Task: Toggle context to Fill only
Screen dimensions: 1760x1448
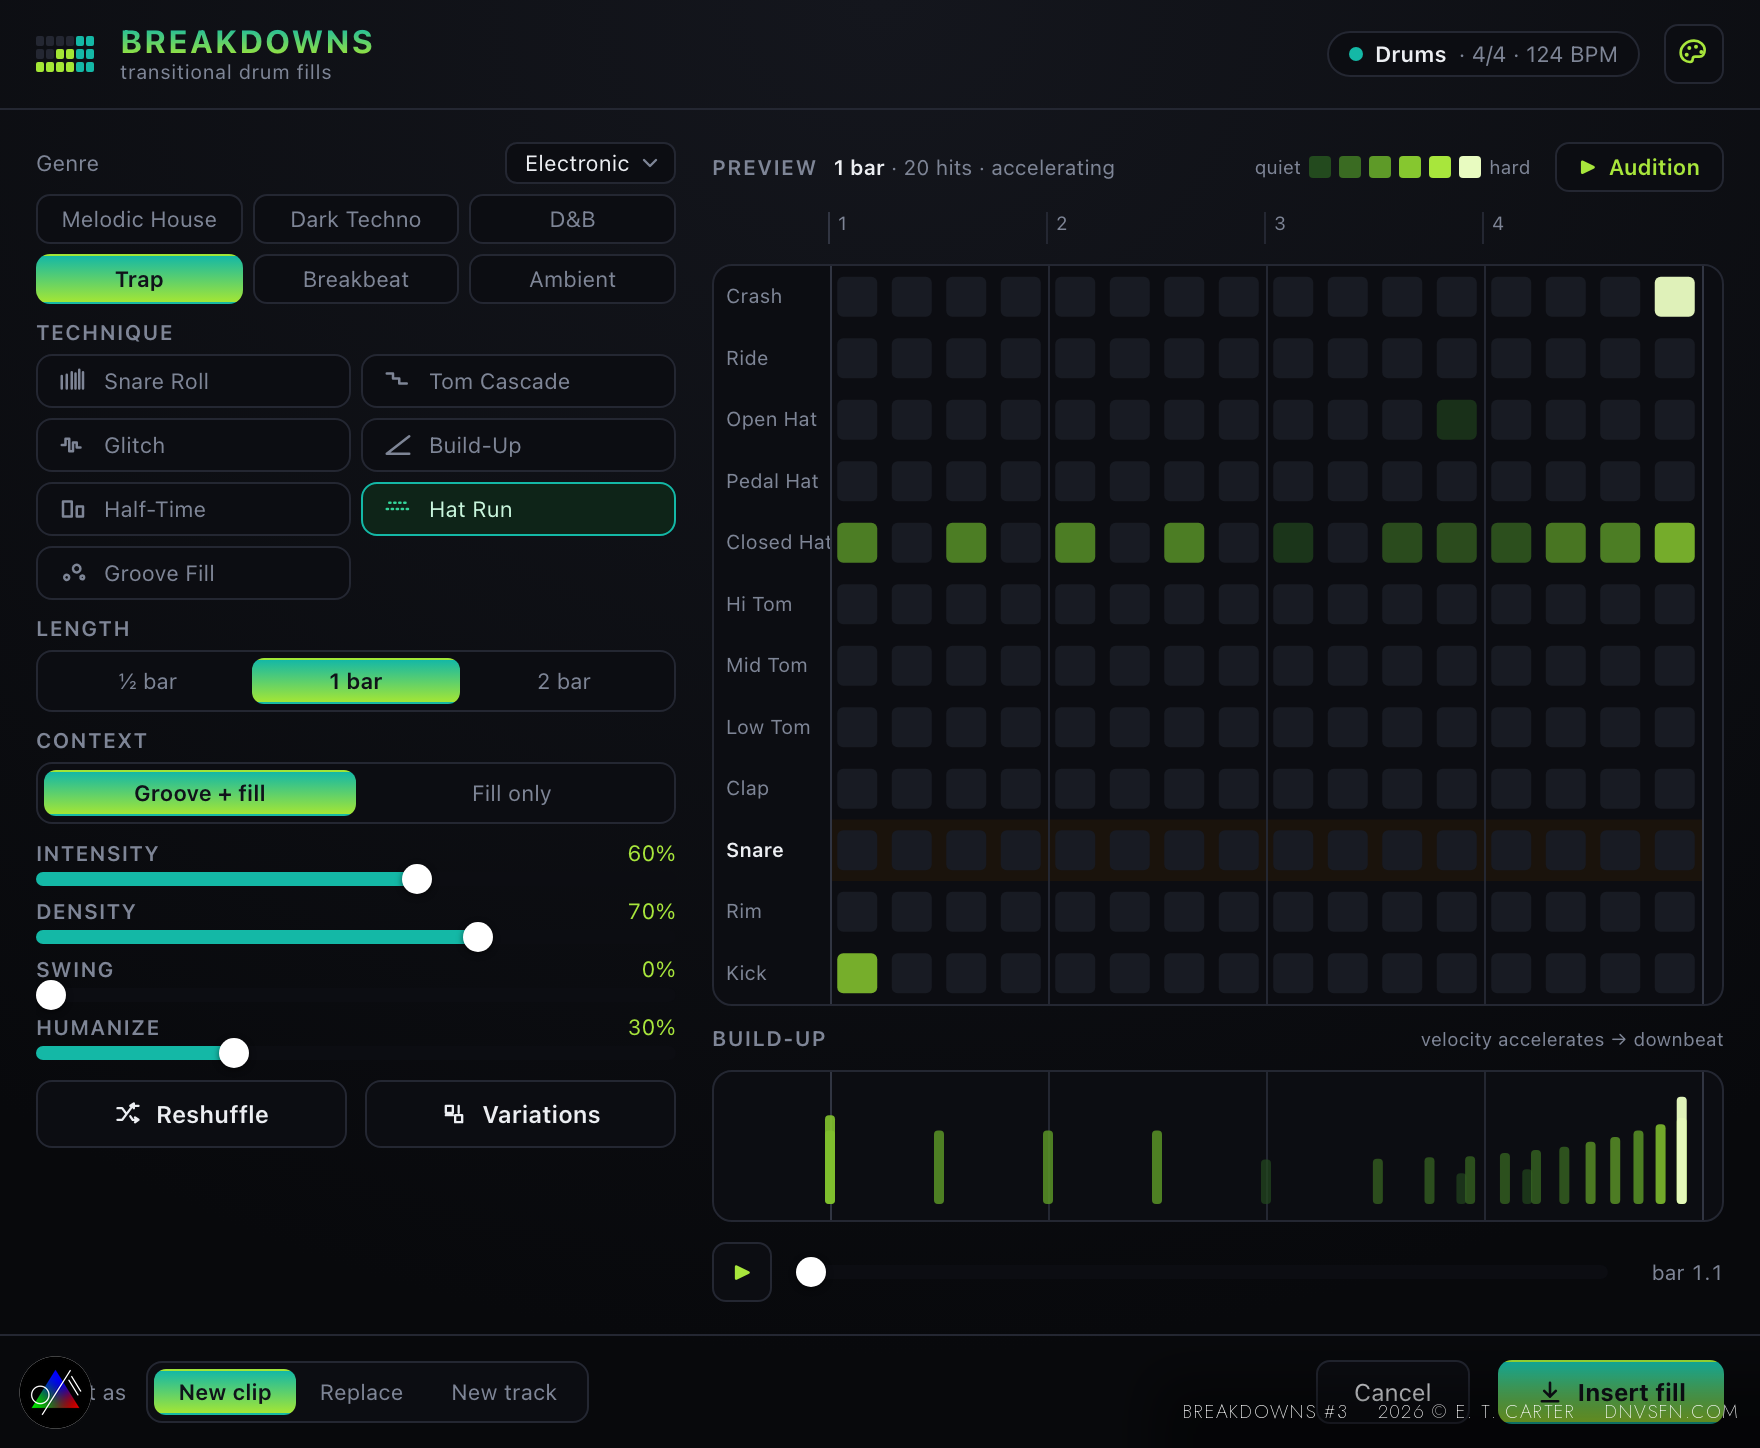Action: pos(512,793)
